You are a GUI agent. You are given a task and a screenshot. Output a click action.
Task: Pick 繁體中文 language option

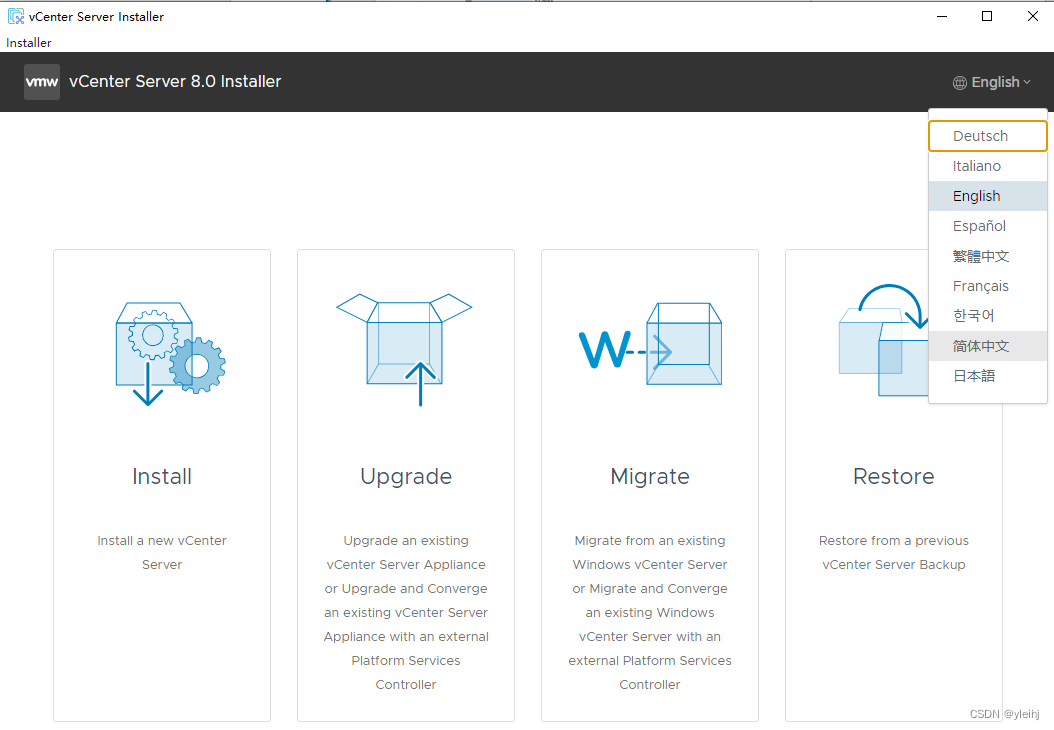coord(987,256)
